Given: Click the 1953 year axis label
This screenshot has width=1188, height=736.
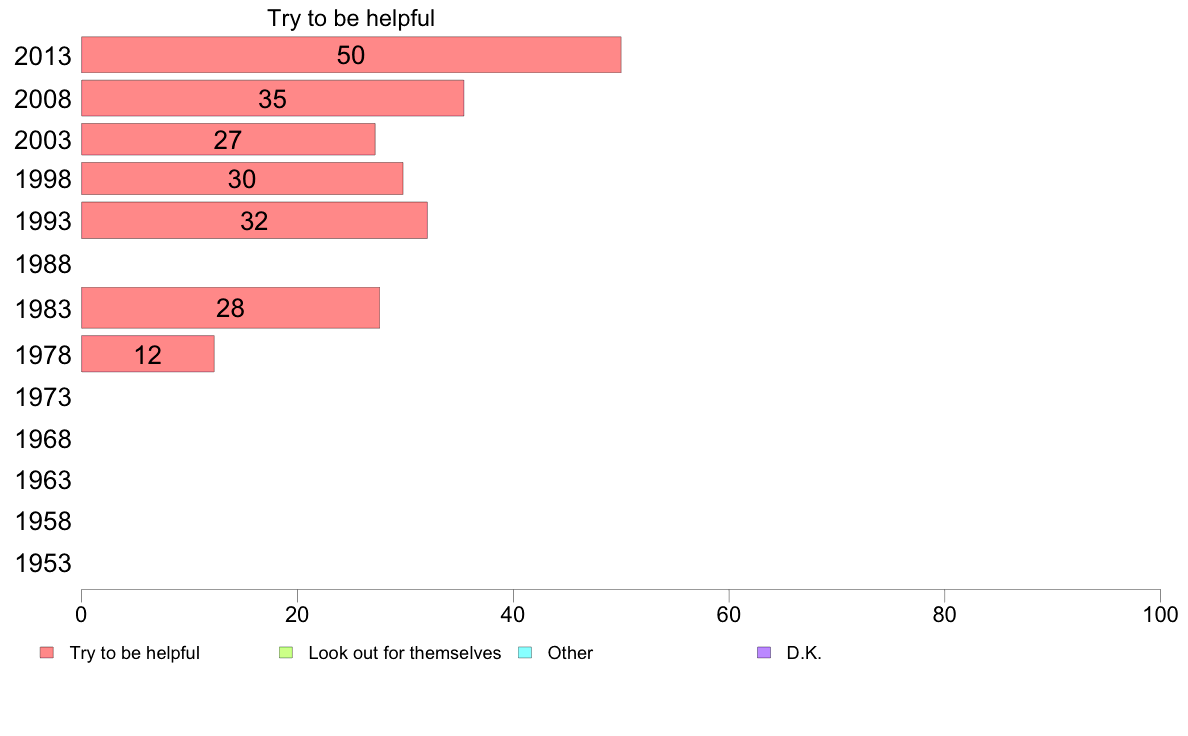Looking at the screenshot, I should pyautogui.click(x=43, y=563).
